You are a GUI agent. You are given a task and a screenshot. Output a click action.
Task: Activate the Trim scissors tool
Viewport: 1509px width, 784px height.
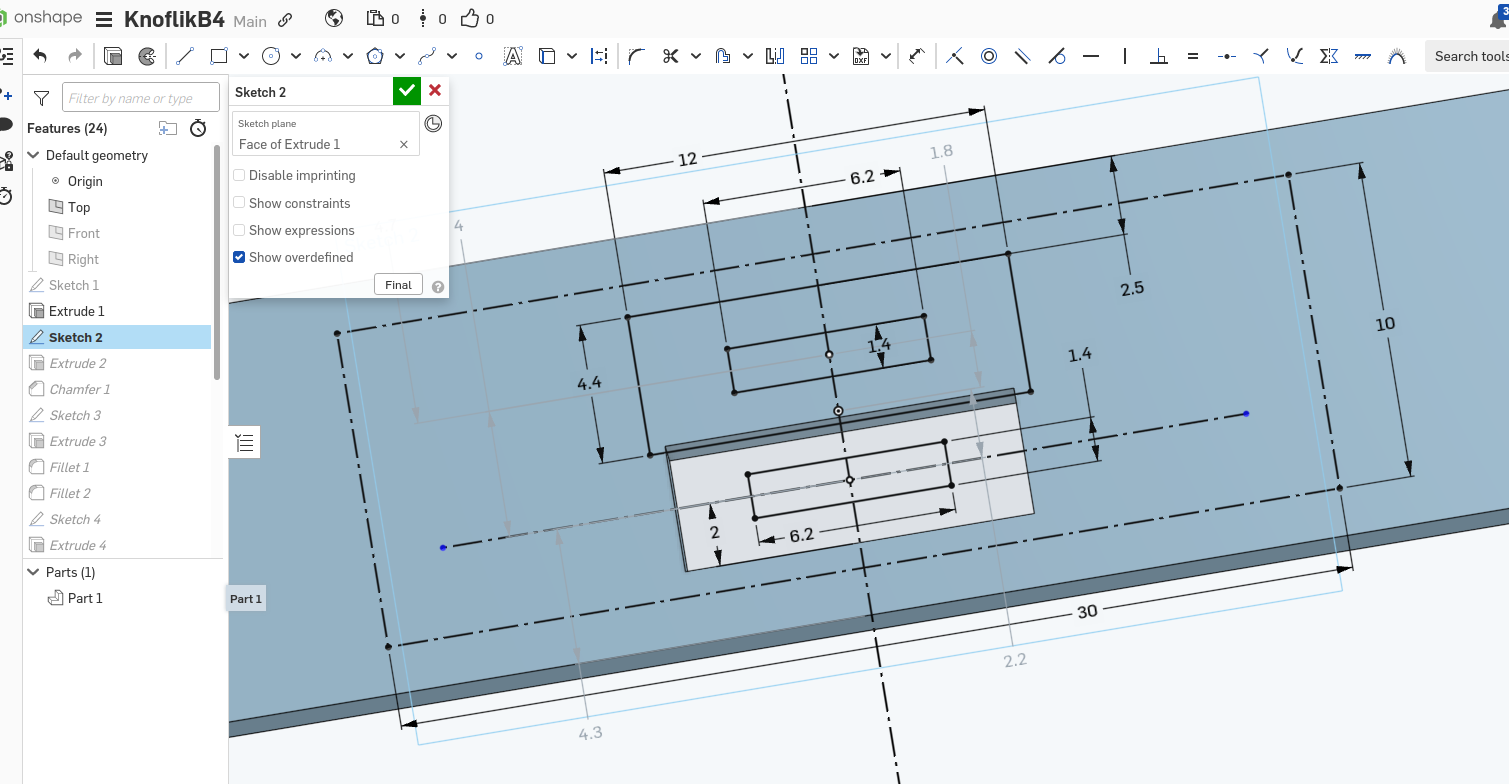coord(670,56)
